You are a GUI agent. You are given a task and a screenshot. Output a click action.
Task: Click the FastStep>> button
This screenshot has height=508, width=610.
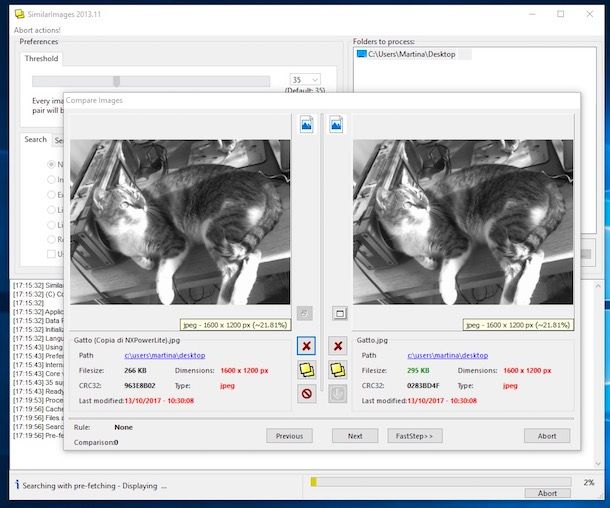(414, 436)
